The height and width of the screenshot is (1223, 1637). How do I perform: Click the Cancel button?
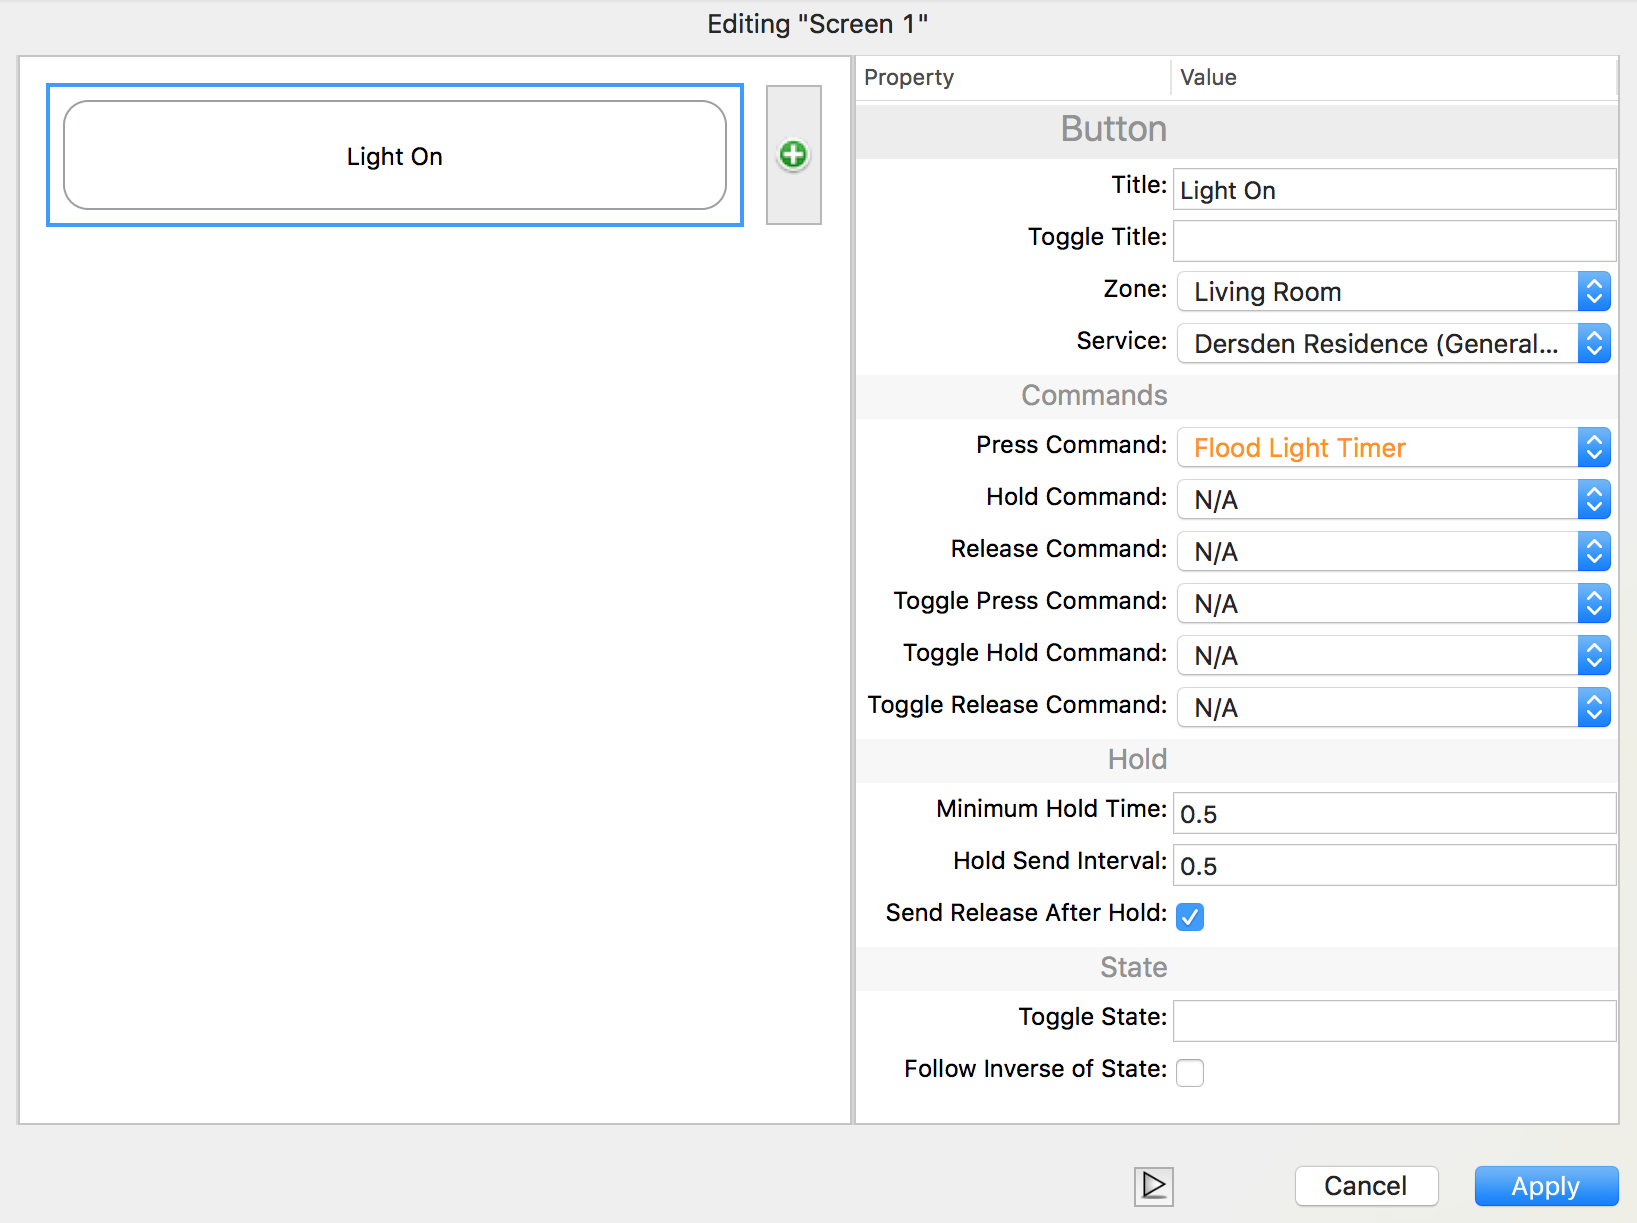(1365, 1186)
